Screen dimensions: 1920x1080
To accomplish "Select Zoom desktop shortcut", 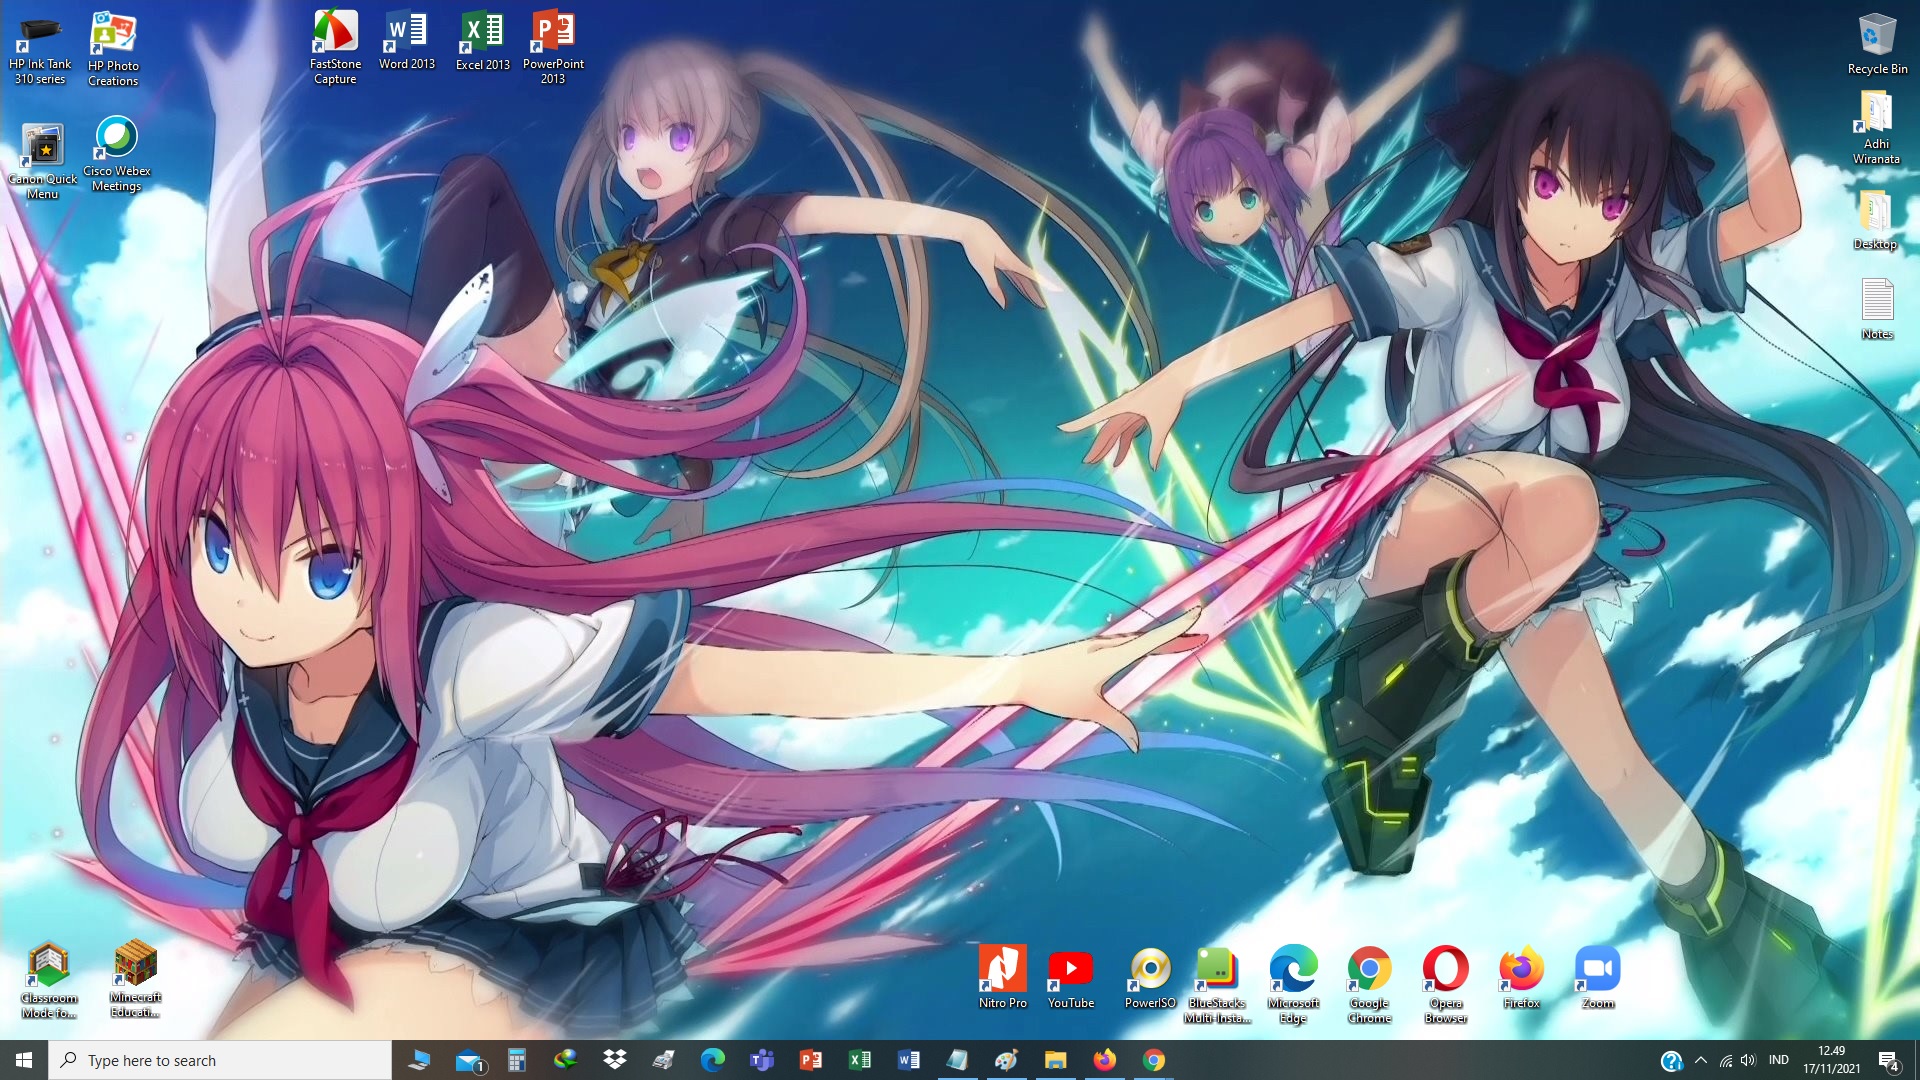I will click(1597, 977).
